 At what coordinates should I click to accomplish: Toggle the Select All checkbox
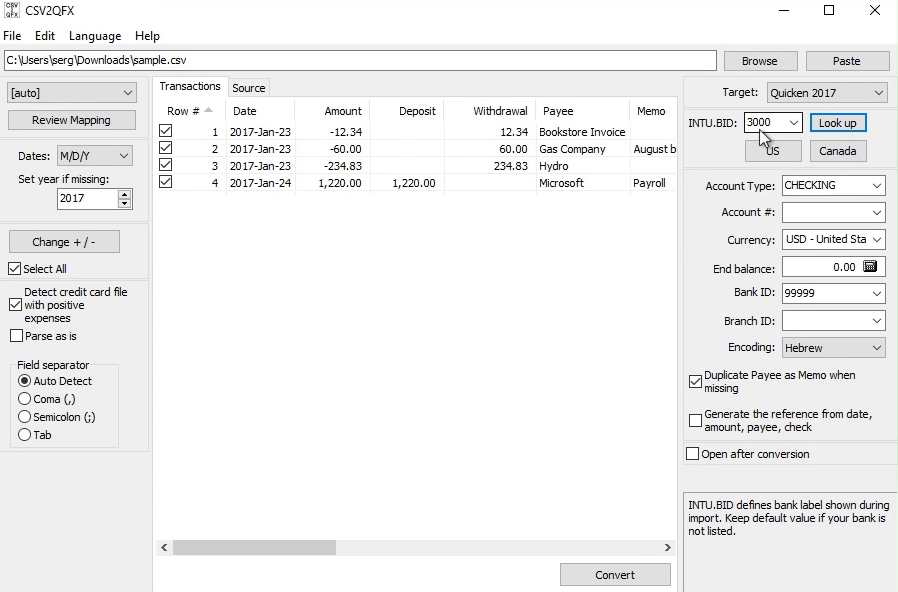coord(15,269)
